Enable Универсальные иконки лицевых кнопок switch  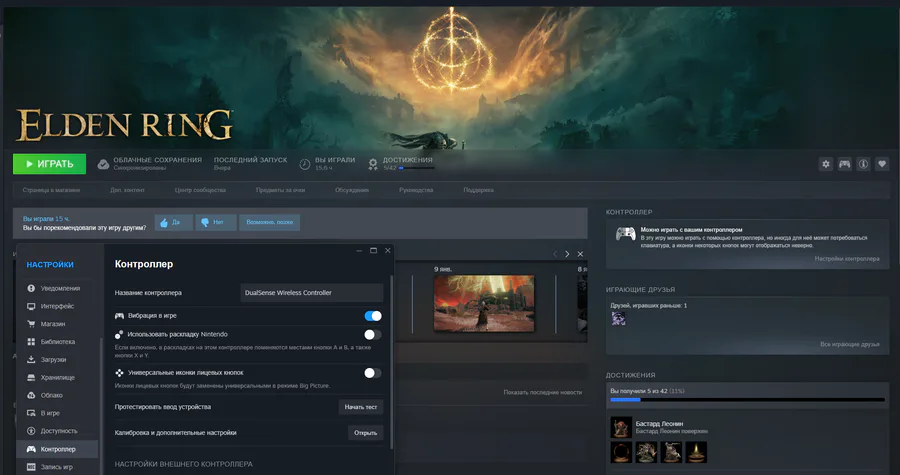[x=373, y=373]
